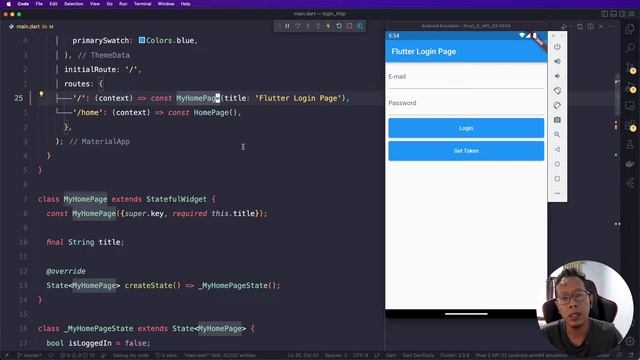Open the Selection menu
The image size is (640, 360).
73,4
